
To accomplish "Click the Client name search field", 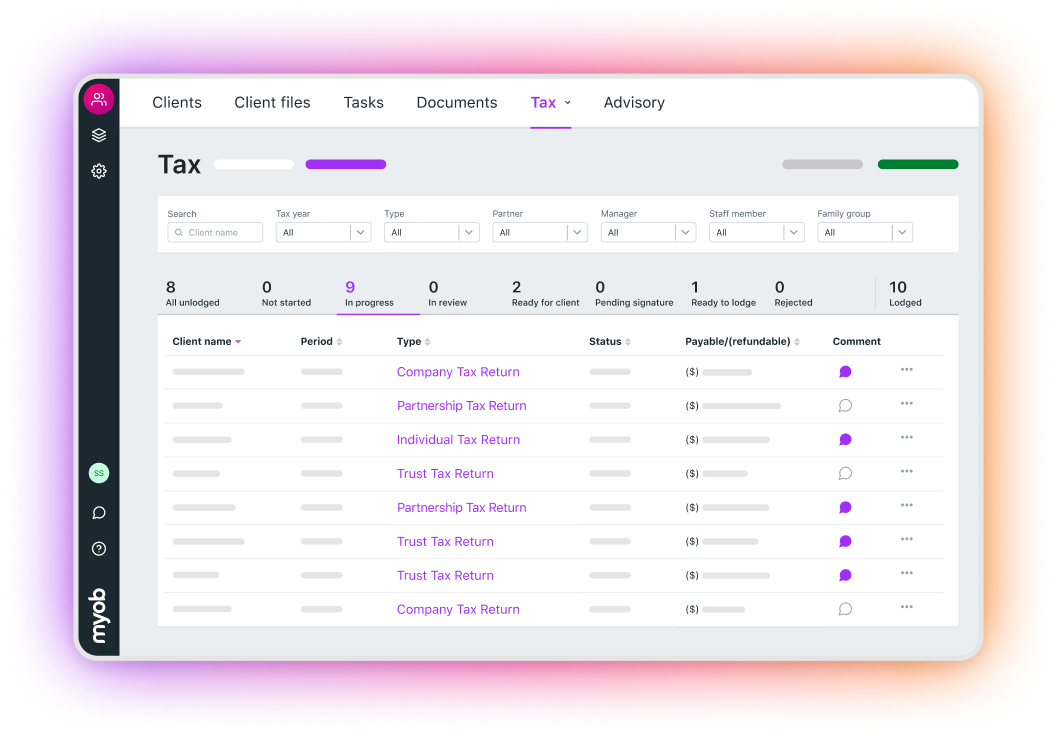I will [215, 233].
